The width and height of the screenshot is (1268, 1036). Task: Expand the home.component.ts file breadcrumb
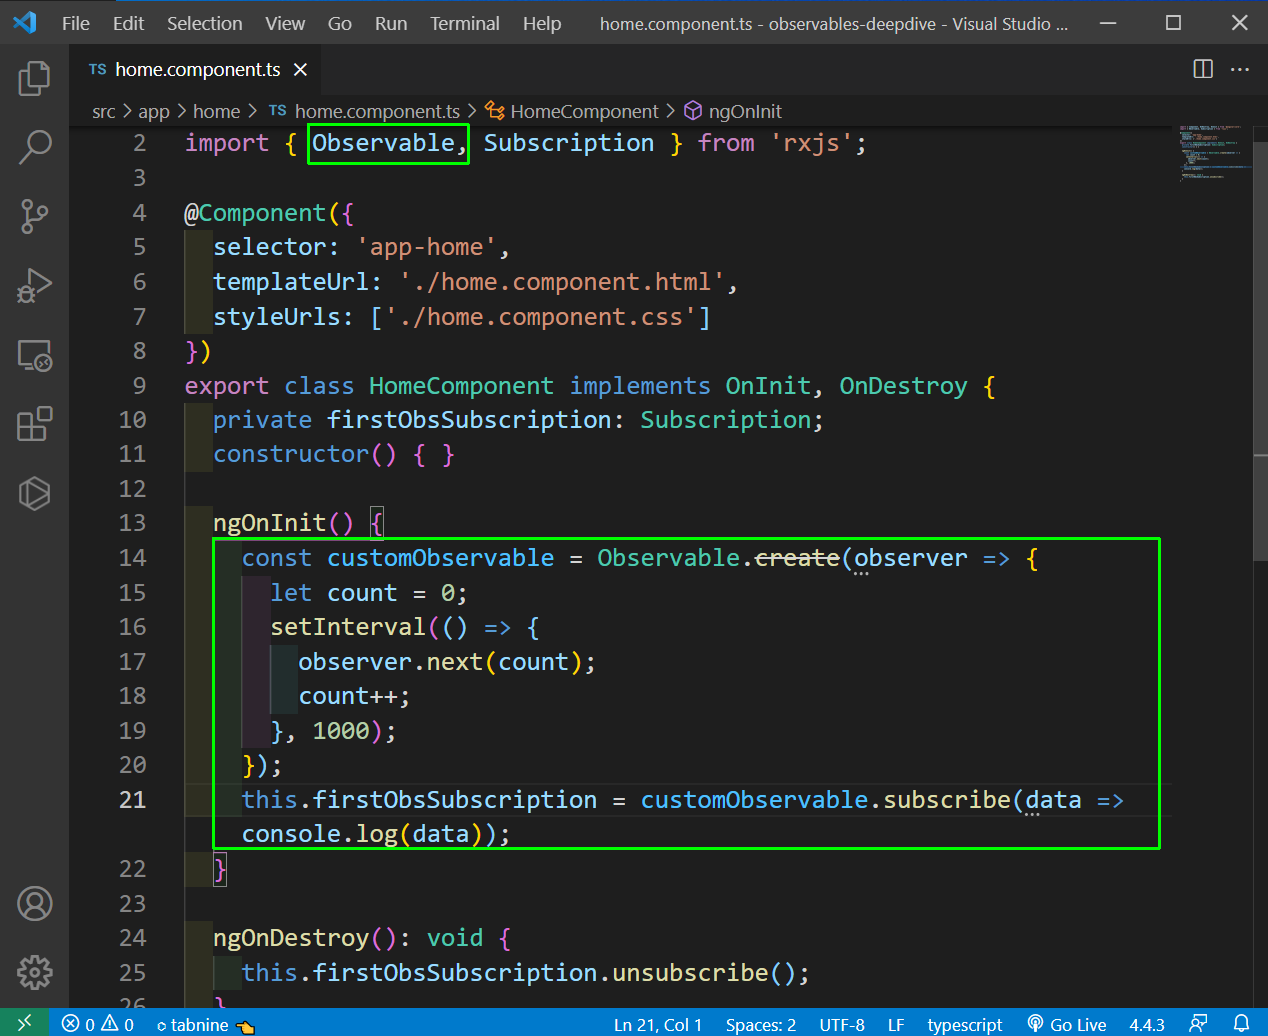[366, 111]
